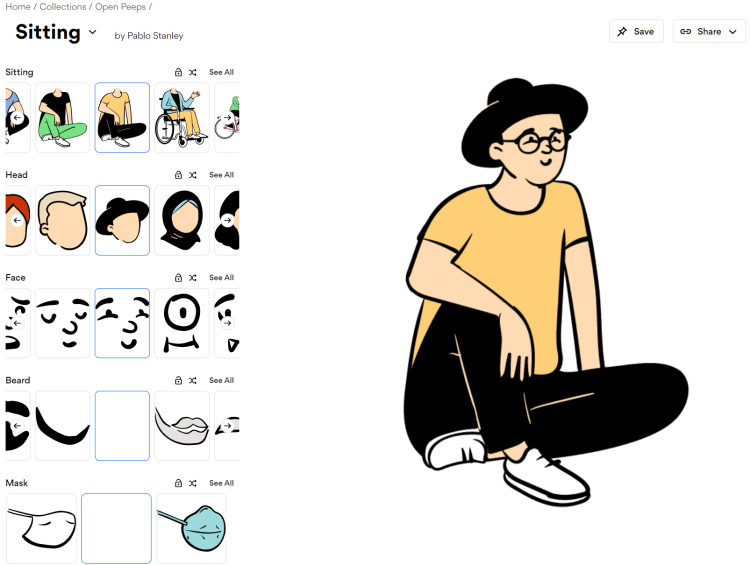Go to previous Sitting poses with left arrow
Image resolution: width=750 pixels, height=565 pixels.
[x=17, y=117]
